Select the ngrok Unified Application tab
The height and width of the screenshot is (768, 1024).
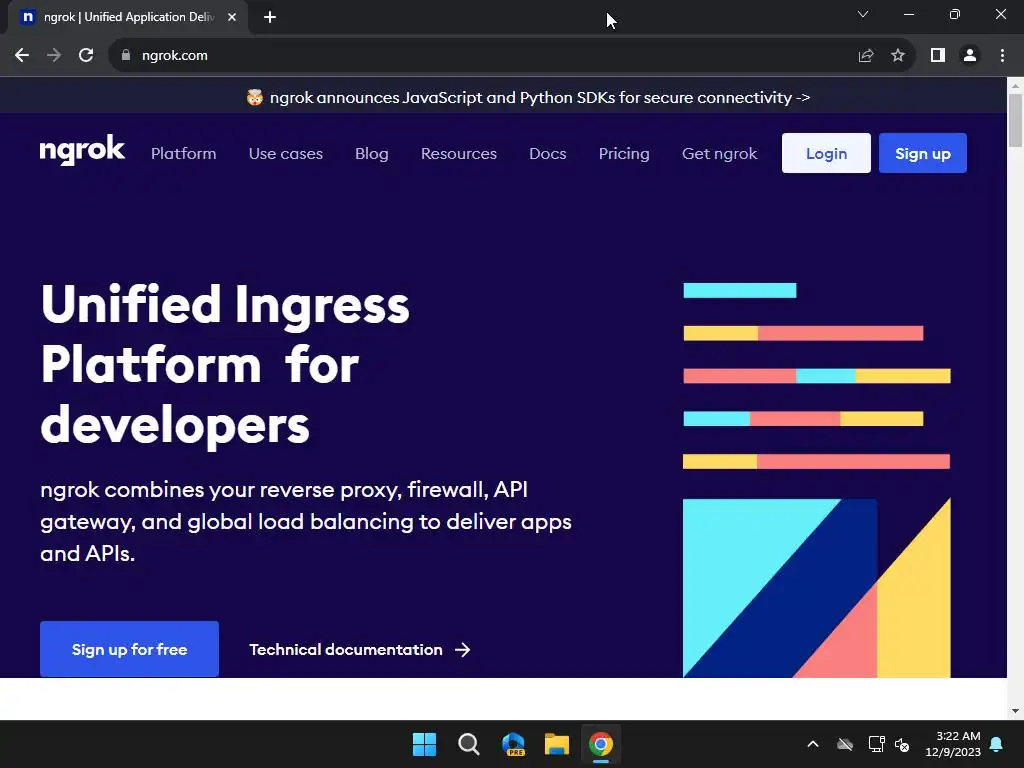click(129, 17)
